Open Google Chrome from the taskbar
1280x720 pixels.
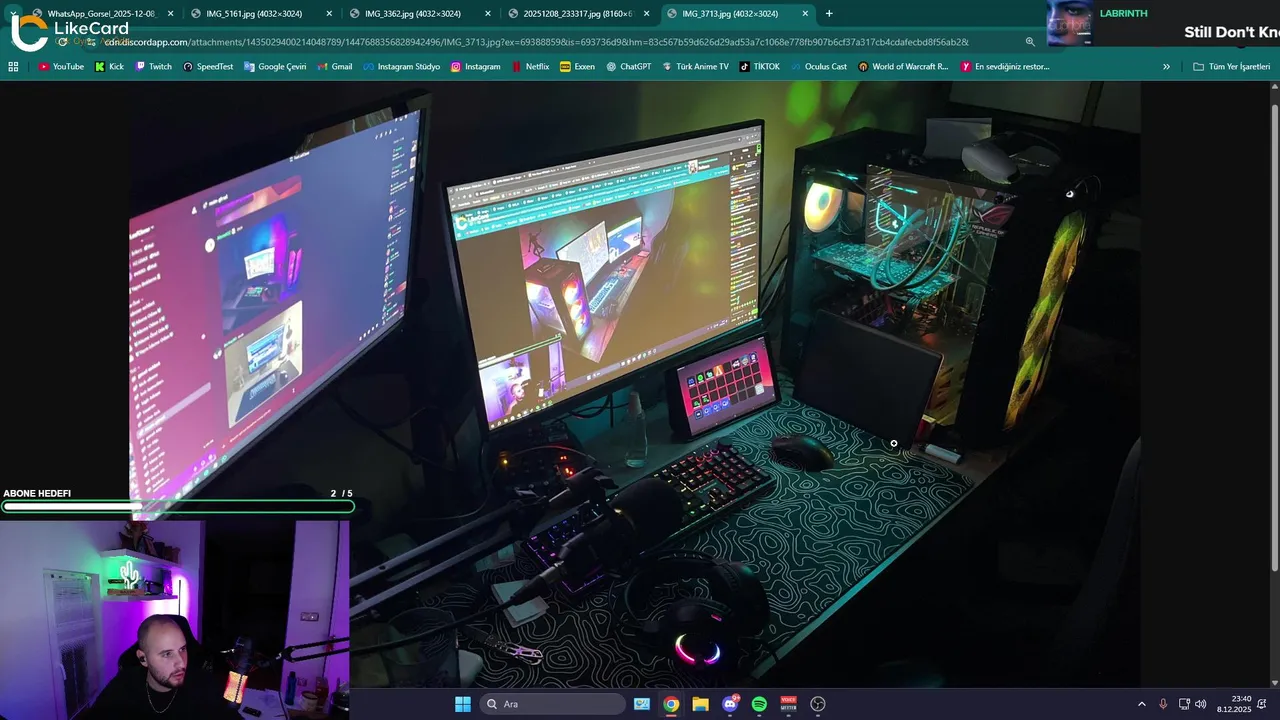coord(671,704)
